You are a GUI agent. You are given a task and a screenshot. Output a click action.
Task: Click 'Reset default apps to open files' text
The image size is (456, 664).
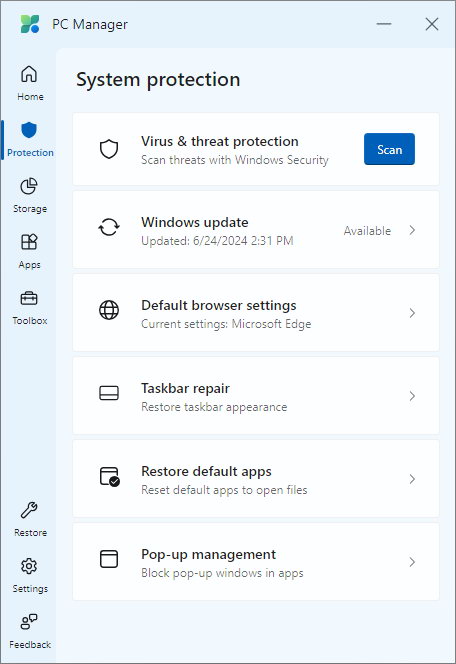pos(224,490)
